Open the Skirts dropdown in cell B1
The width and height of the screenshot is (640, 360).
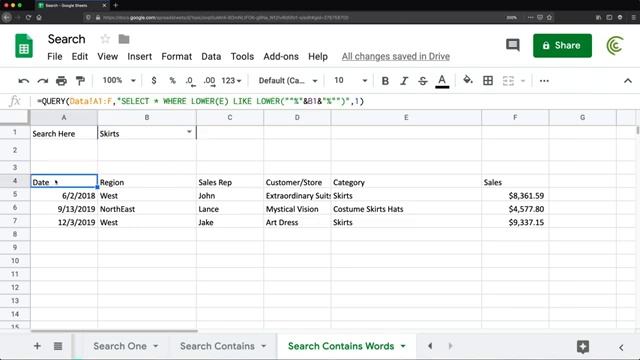(189, 132)
